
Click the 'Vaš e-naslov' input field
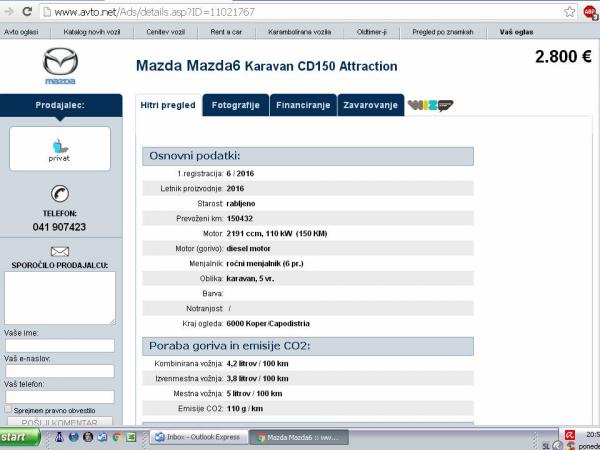tap(60, 371)
